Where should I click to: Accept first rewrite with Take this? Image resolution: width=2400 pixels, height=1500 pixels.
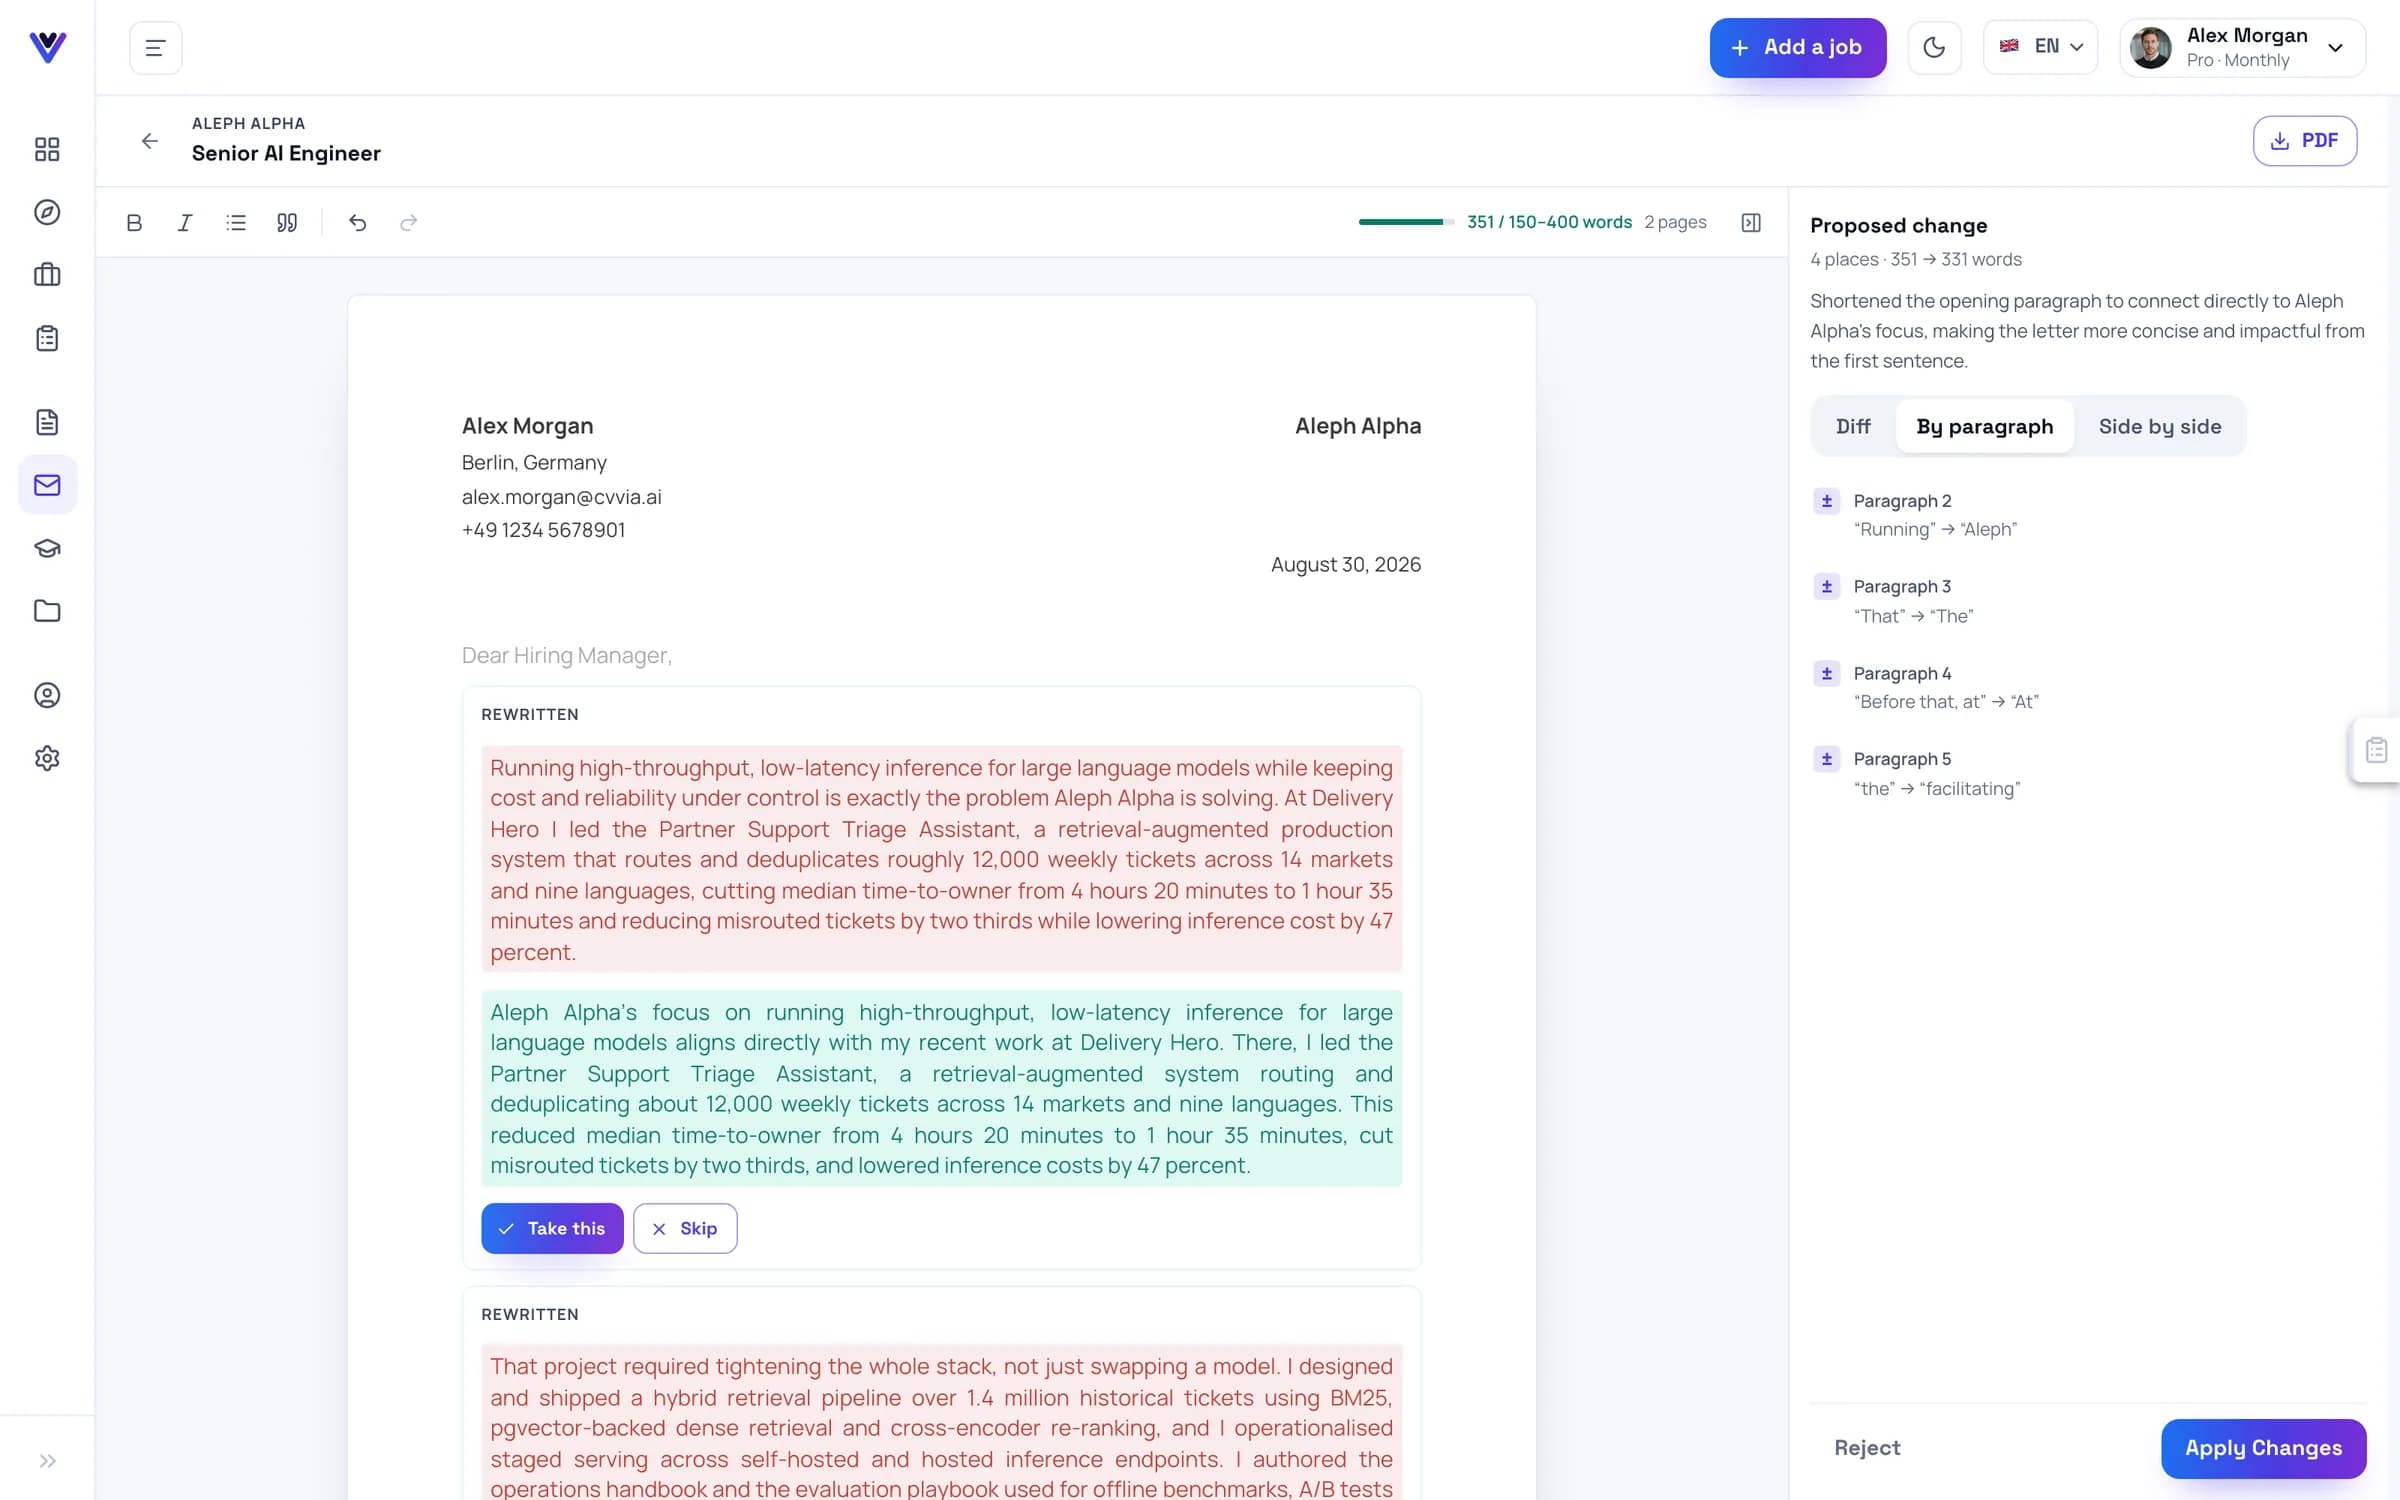coord(552,1228)
